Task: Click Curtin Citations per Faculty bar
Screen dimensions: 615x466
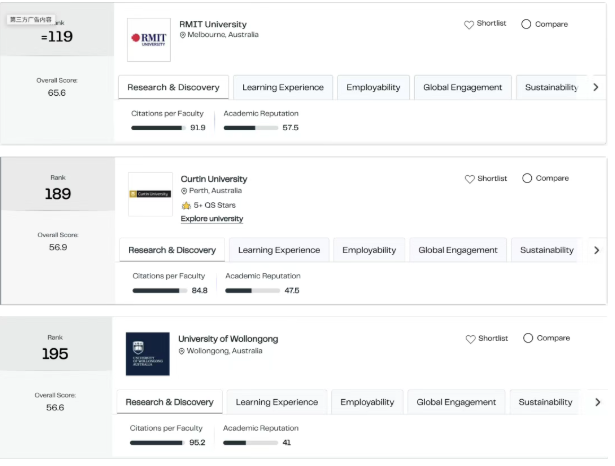Action: [160, 291]
